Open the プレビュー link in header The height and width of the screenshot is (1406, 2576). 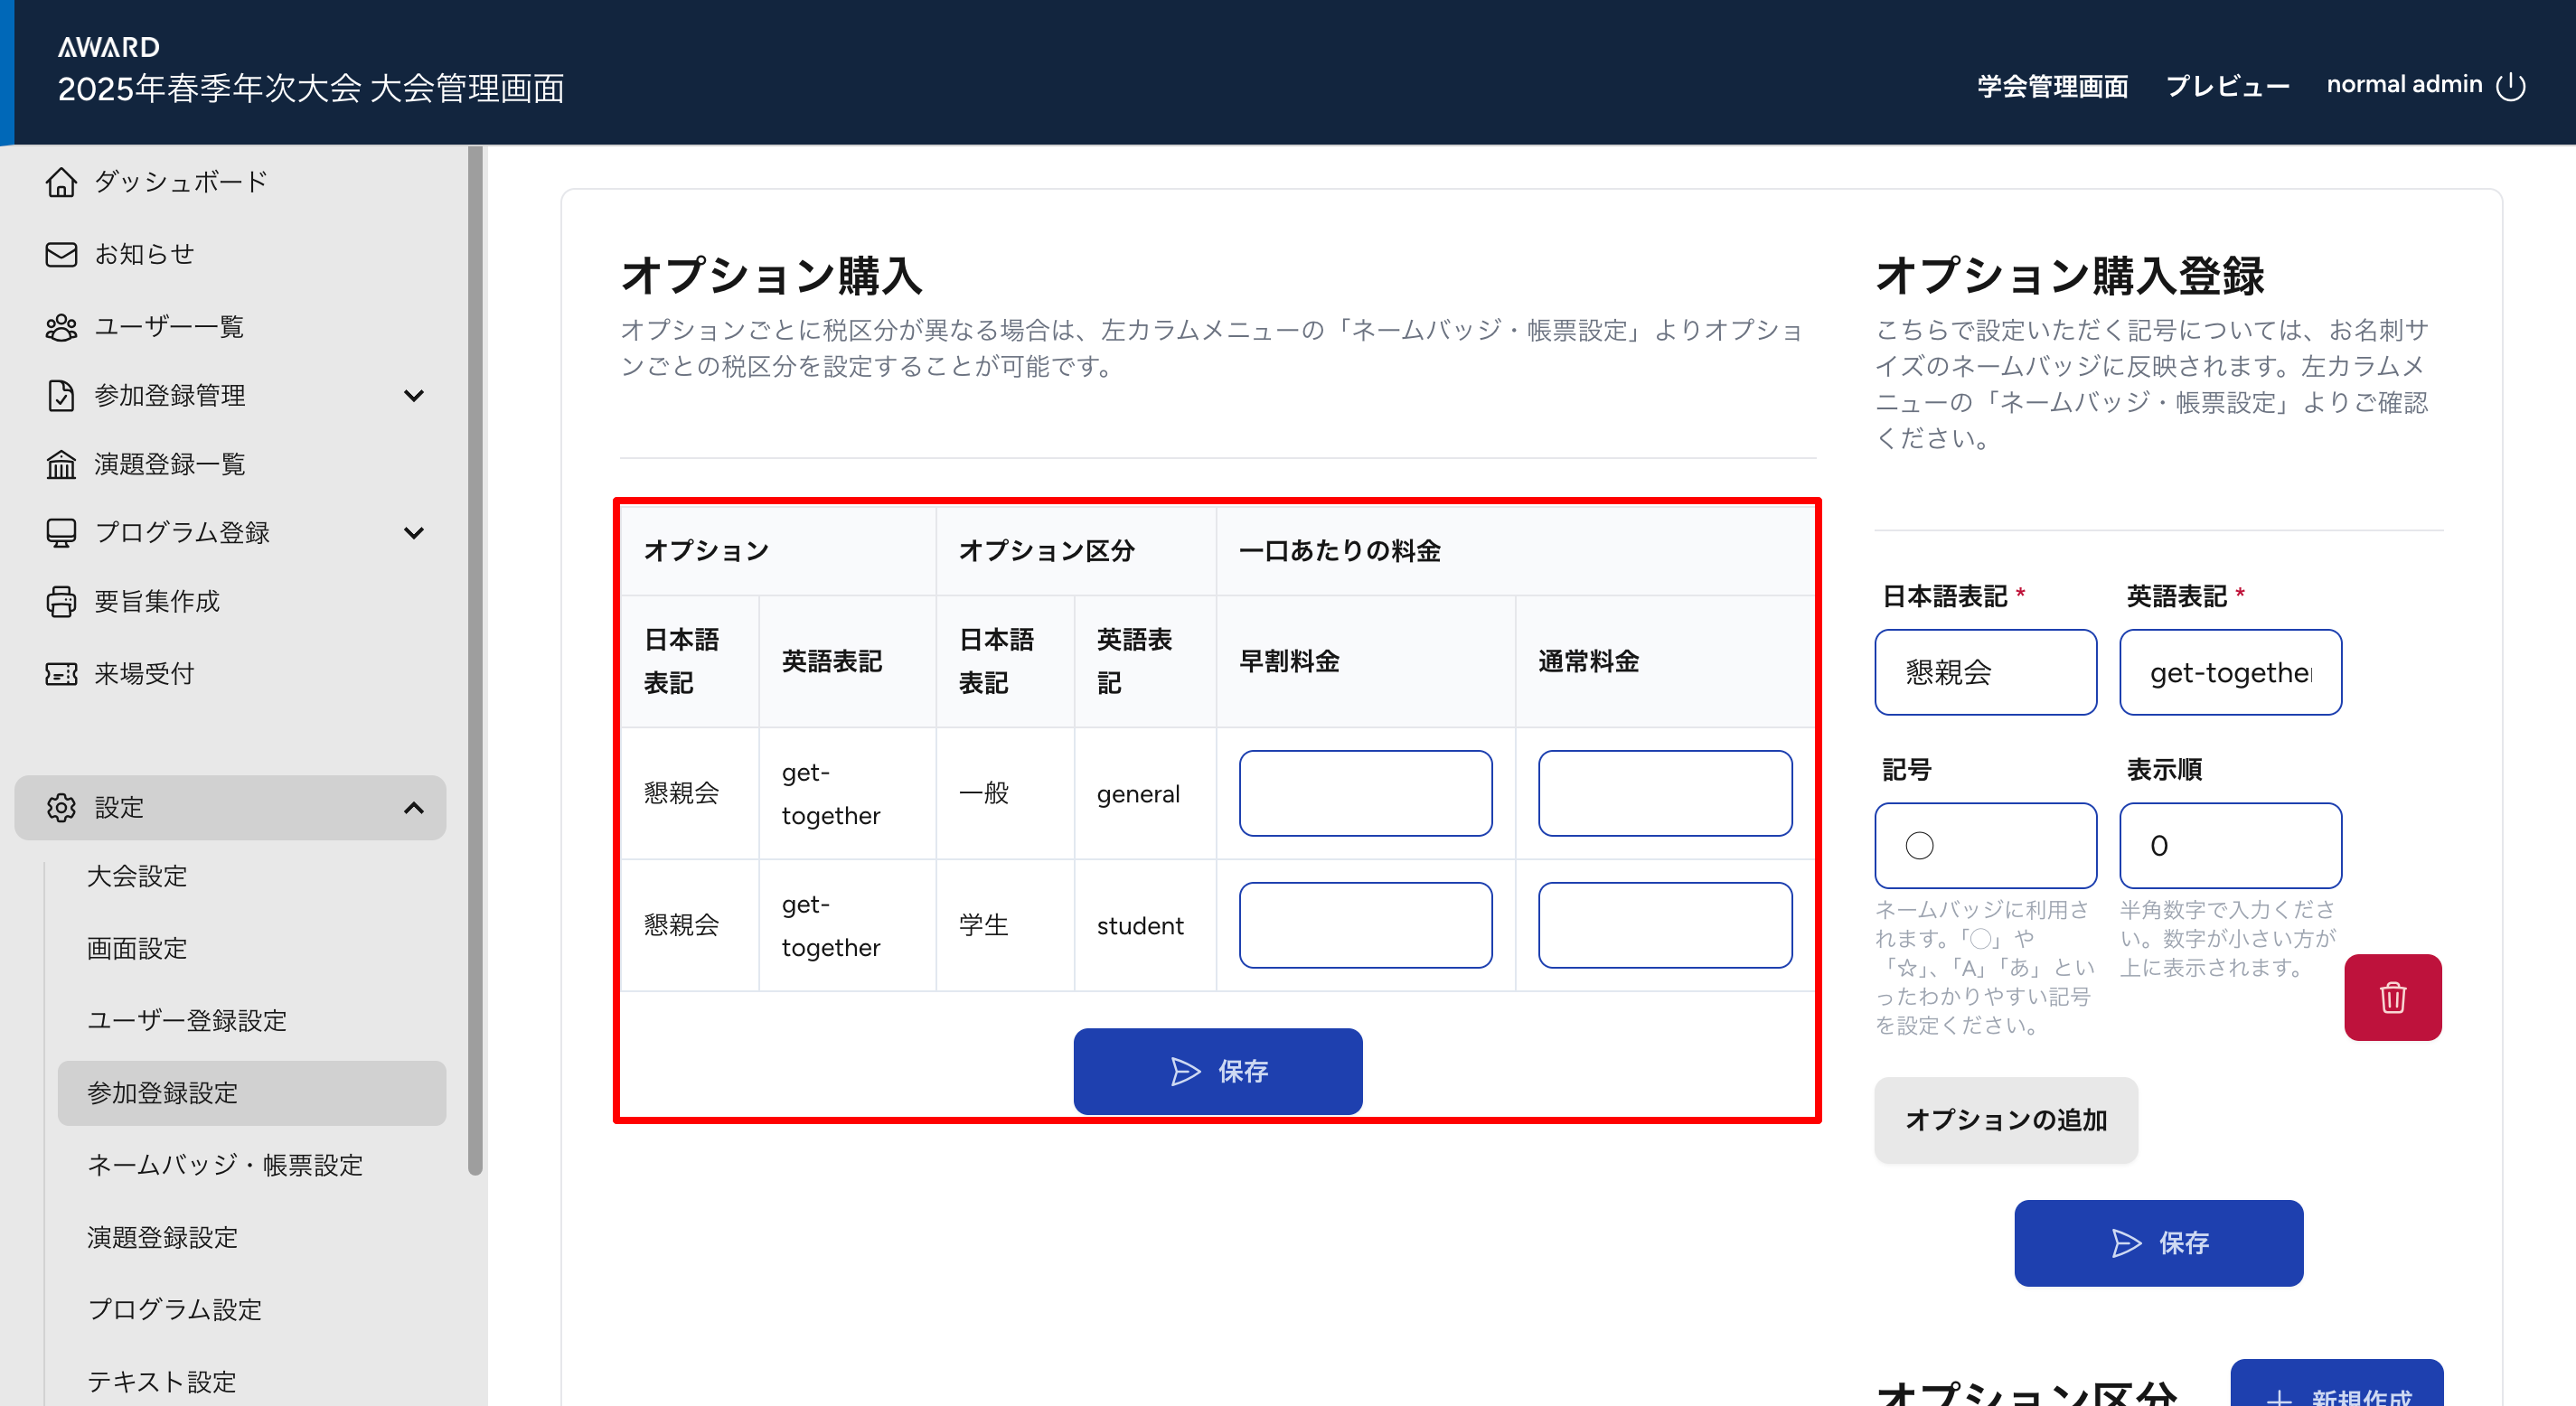pos(2226,86)
